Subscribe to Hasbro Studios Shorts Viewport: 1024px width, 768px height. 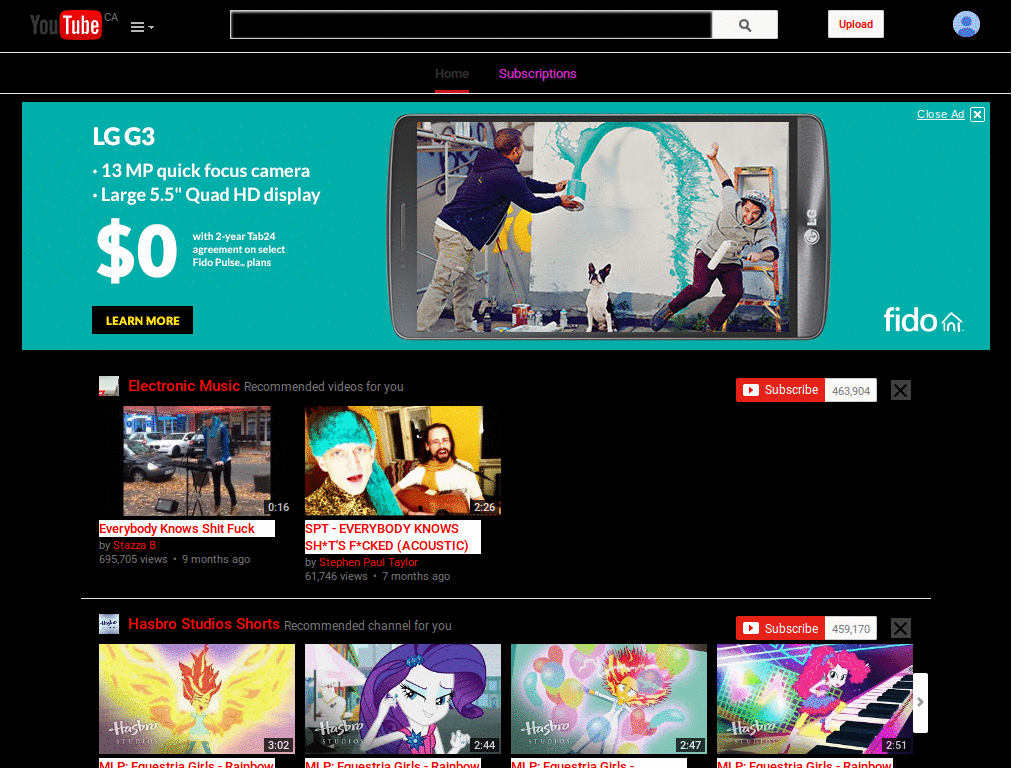pyautogui.click(x=780, y=628)
